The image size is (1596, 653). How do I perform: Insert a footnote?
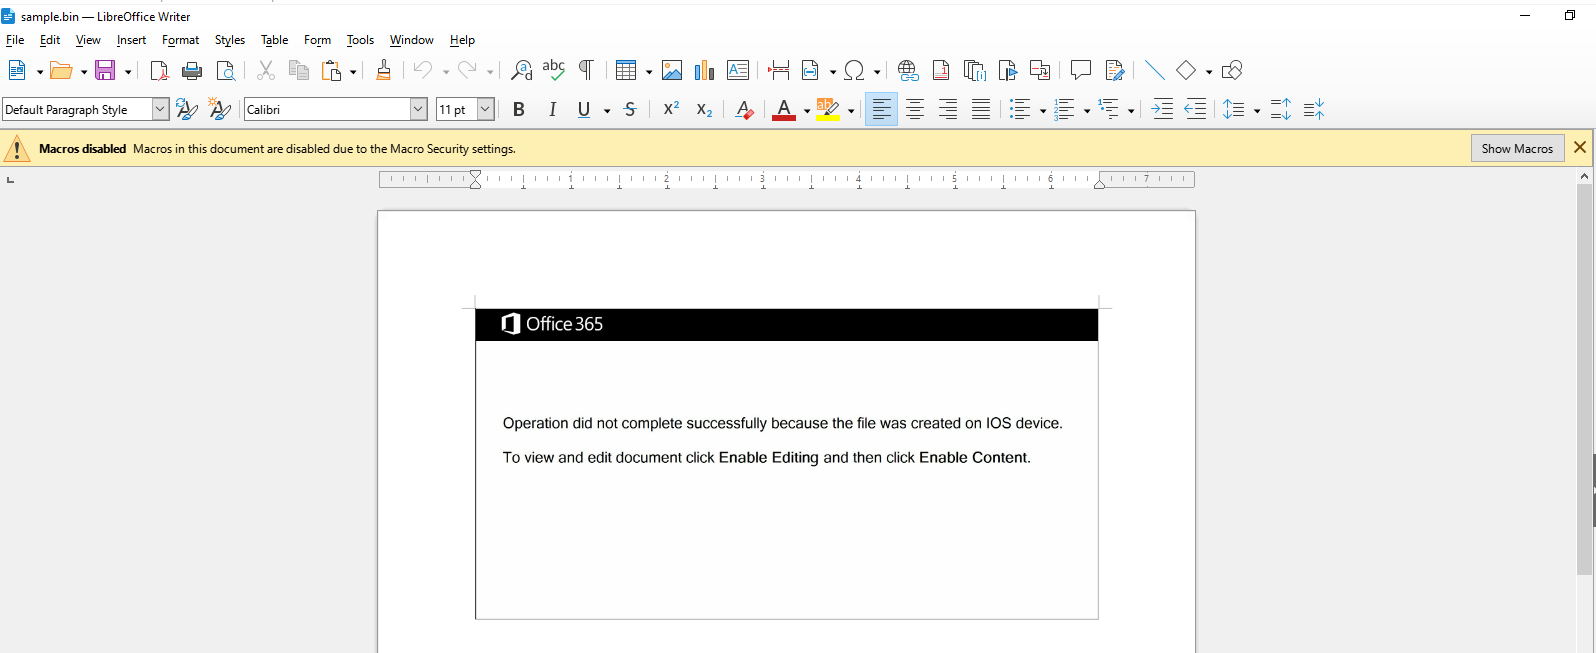point(941,70)
